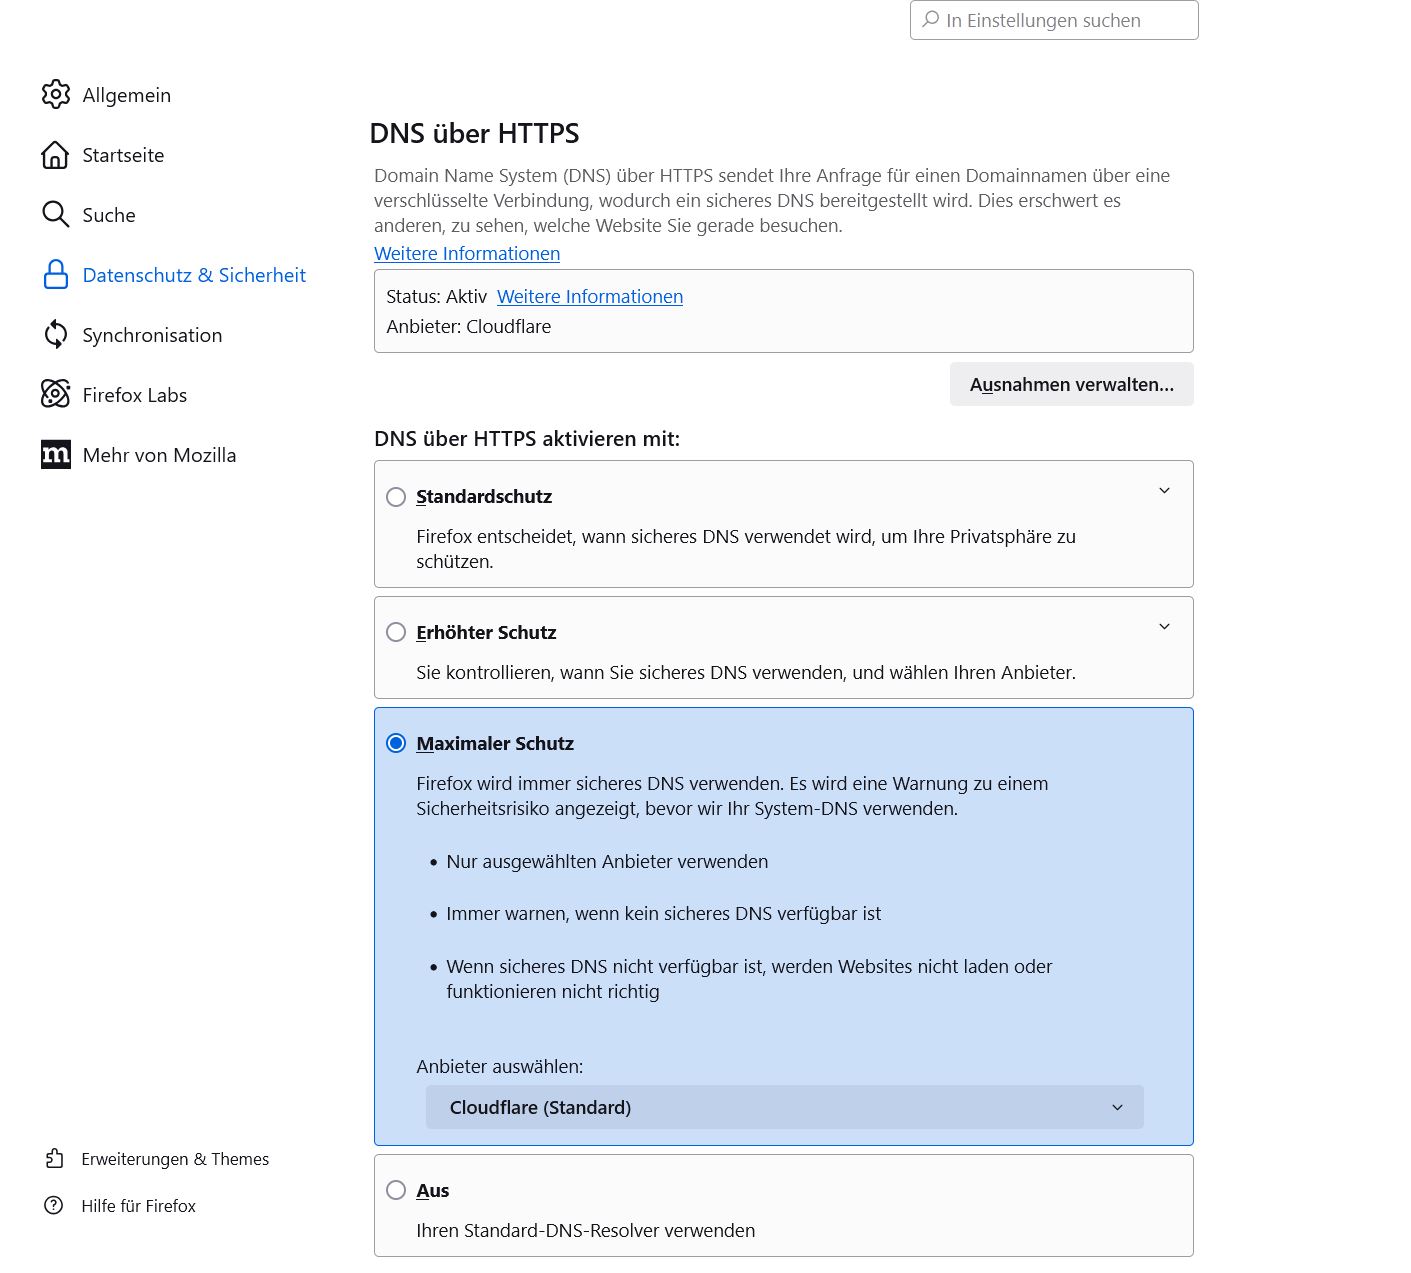The width and height of the screenshot is (1411, 1273).
Task: Expand the Standardschutz details chevron
Action: 1164,491
